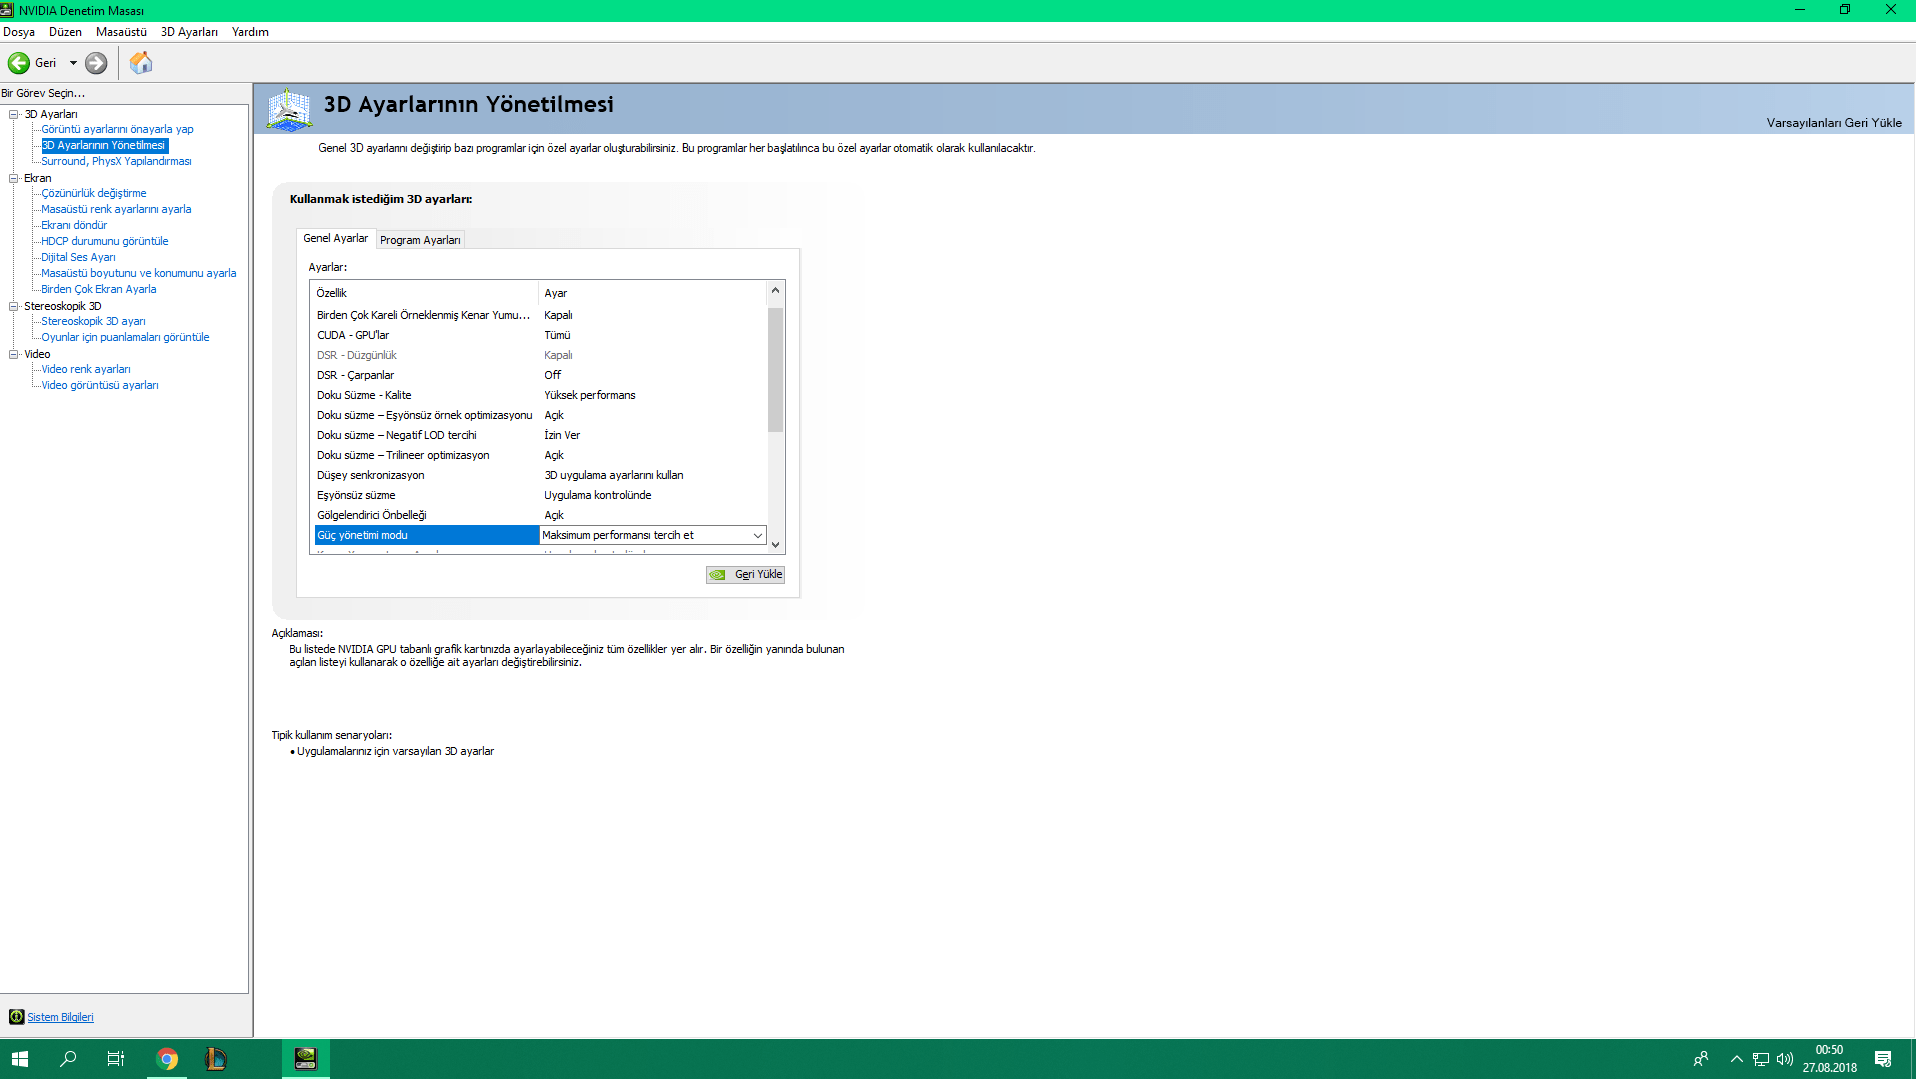Go back with the green Geri arrow
The width and height of the screenshot is (1916, 1079).
pyautogui.click(x=19, y=63)
